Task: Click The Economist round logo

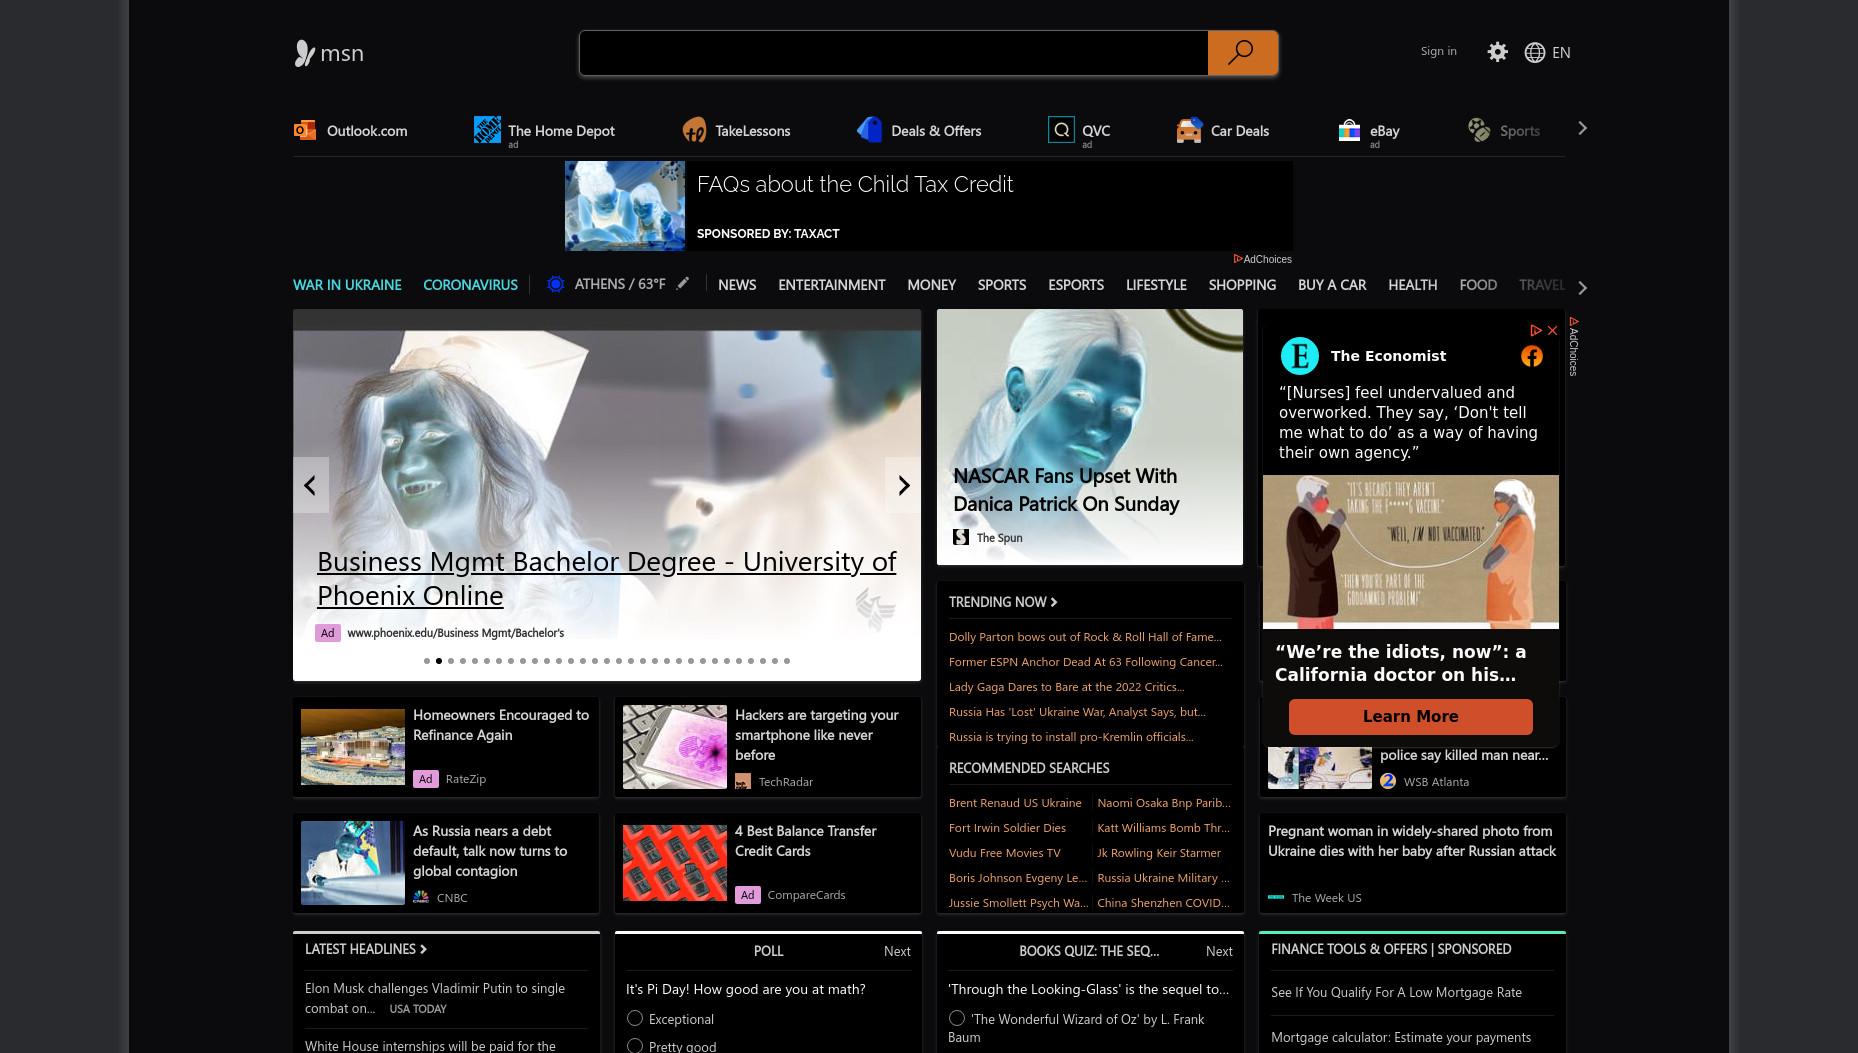Action: coord(1300,356)
